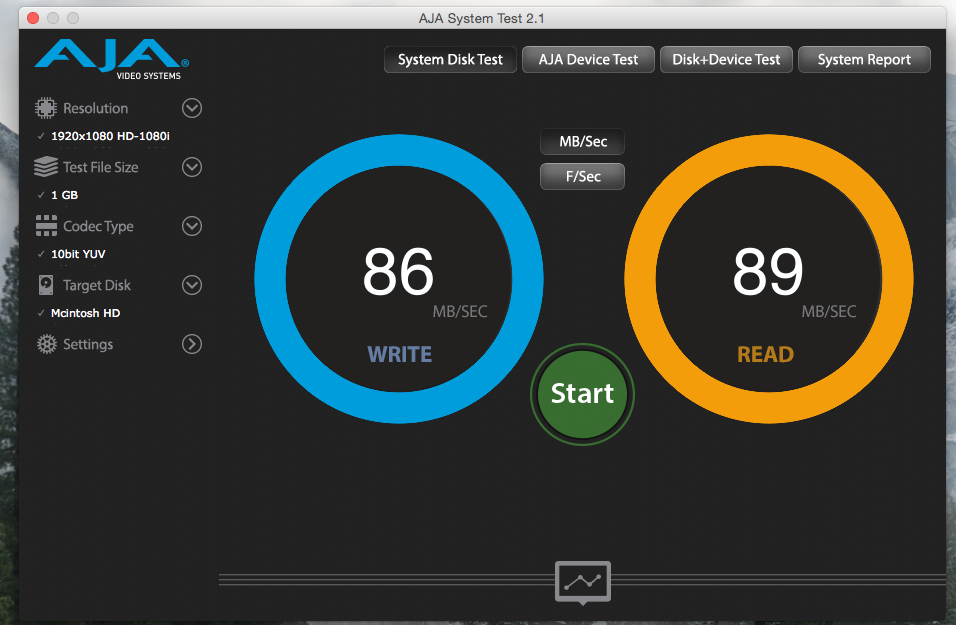Viewport: 956px width, 625px height.
Task: Select F/Sec units
Action: tap(582, 176)
